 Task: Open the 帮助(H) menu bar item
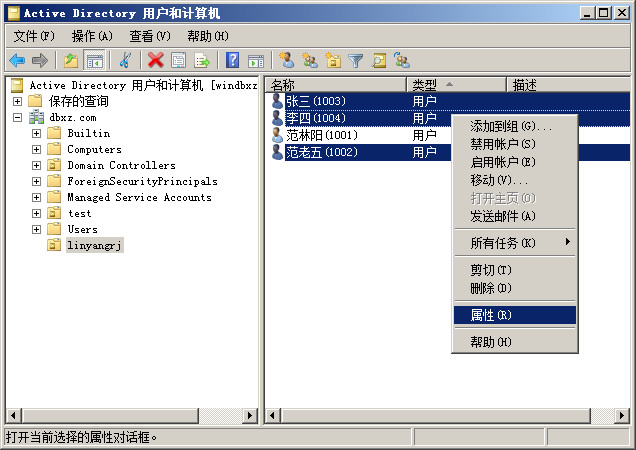coord(208,36)
